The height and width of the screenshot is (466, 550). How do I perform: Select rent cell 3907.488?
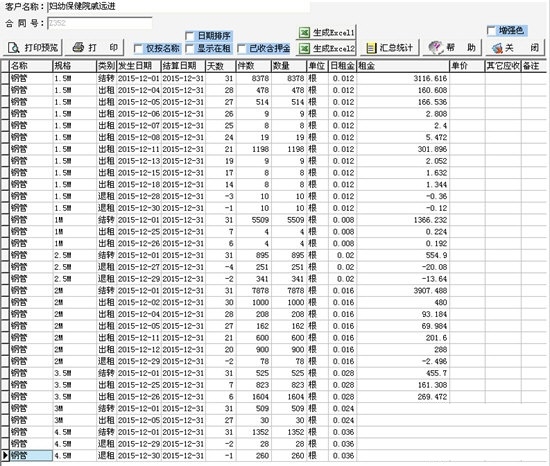(403, 290)
